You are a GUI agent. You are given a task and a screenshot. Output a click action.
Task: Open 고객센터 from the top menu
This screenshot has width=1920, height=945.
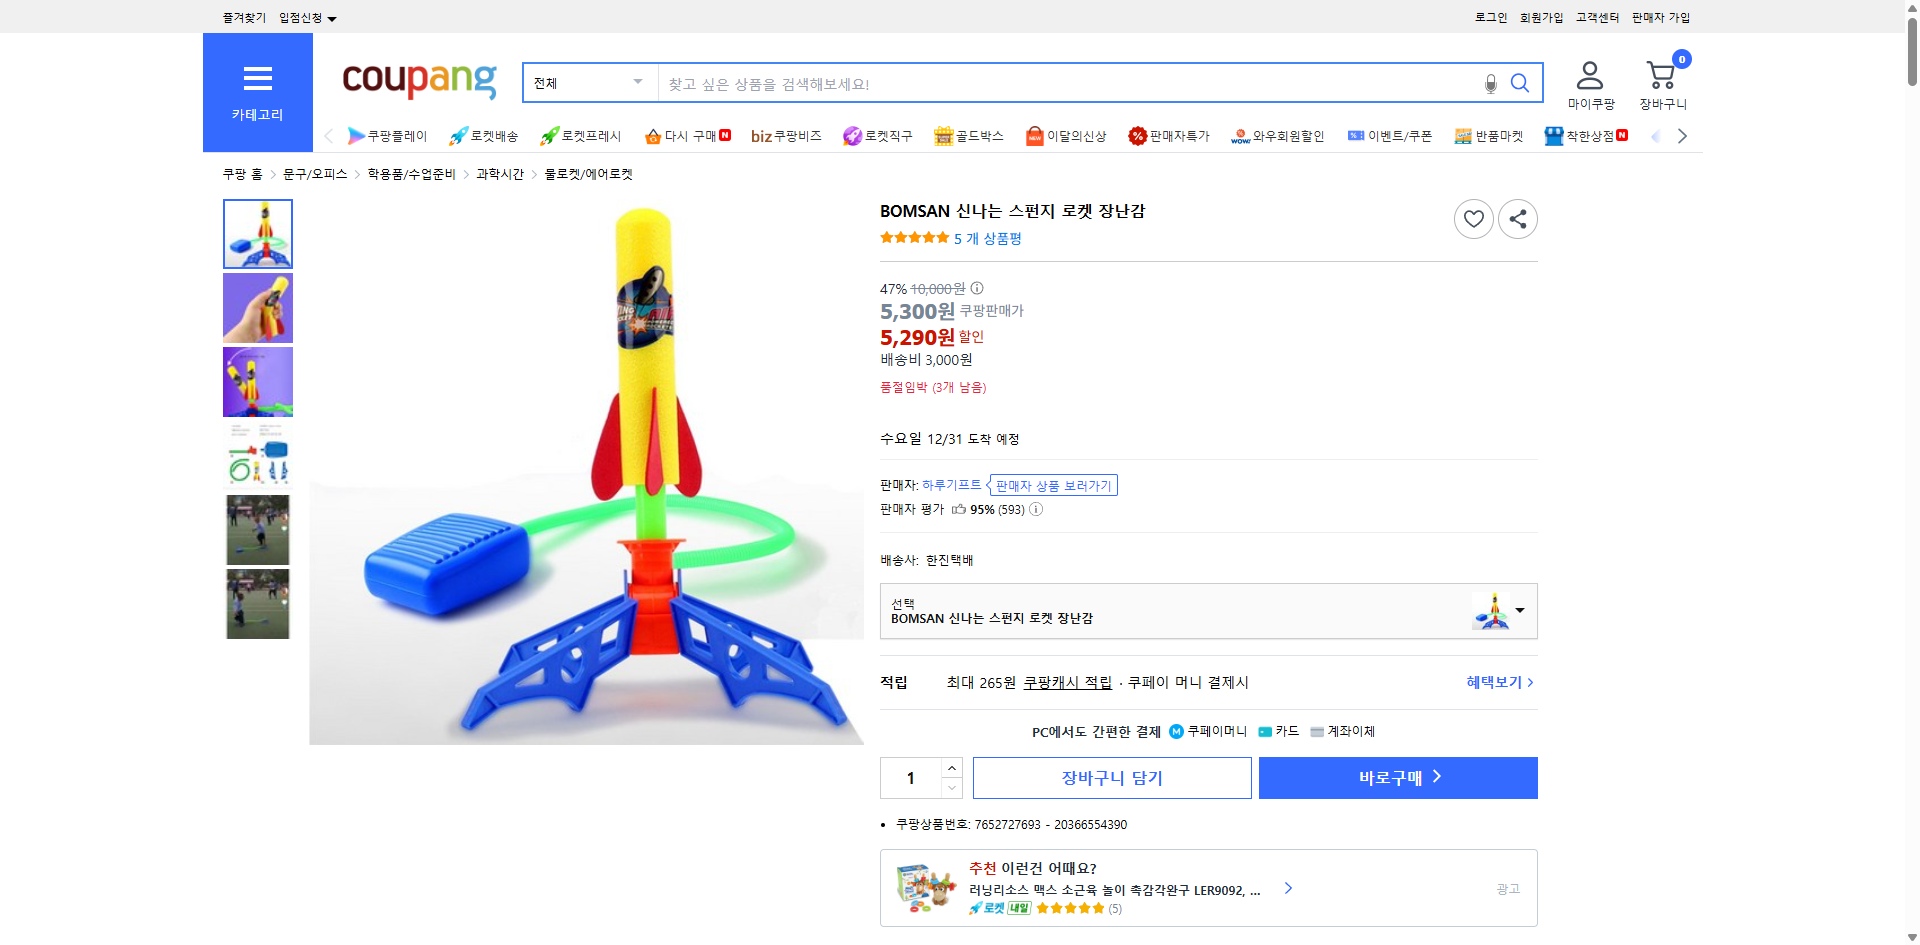1596,17
